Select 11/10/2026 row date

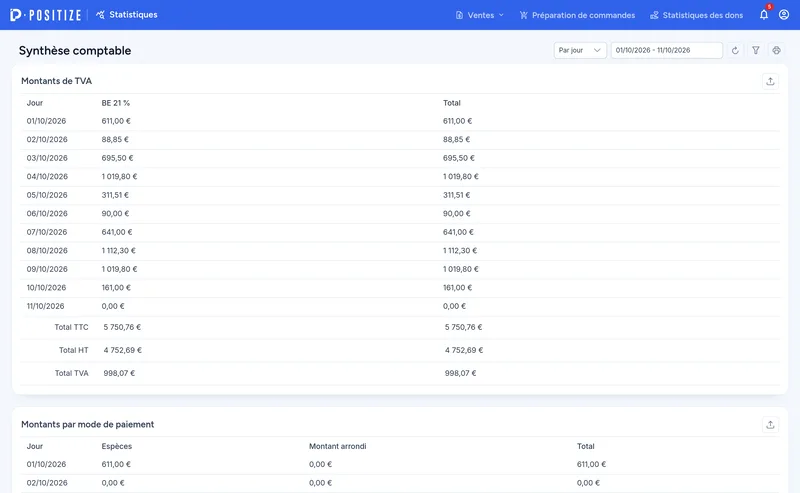coord(45,306)
